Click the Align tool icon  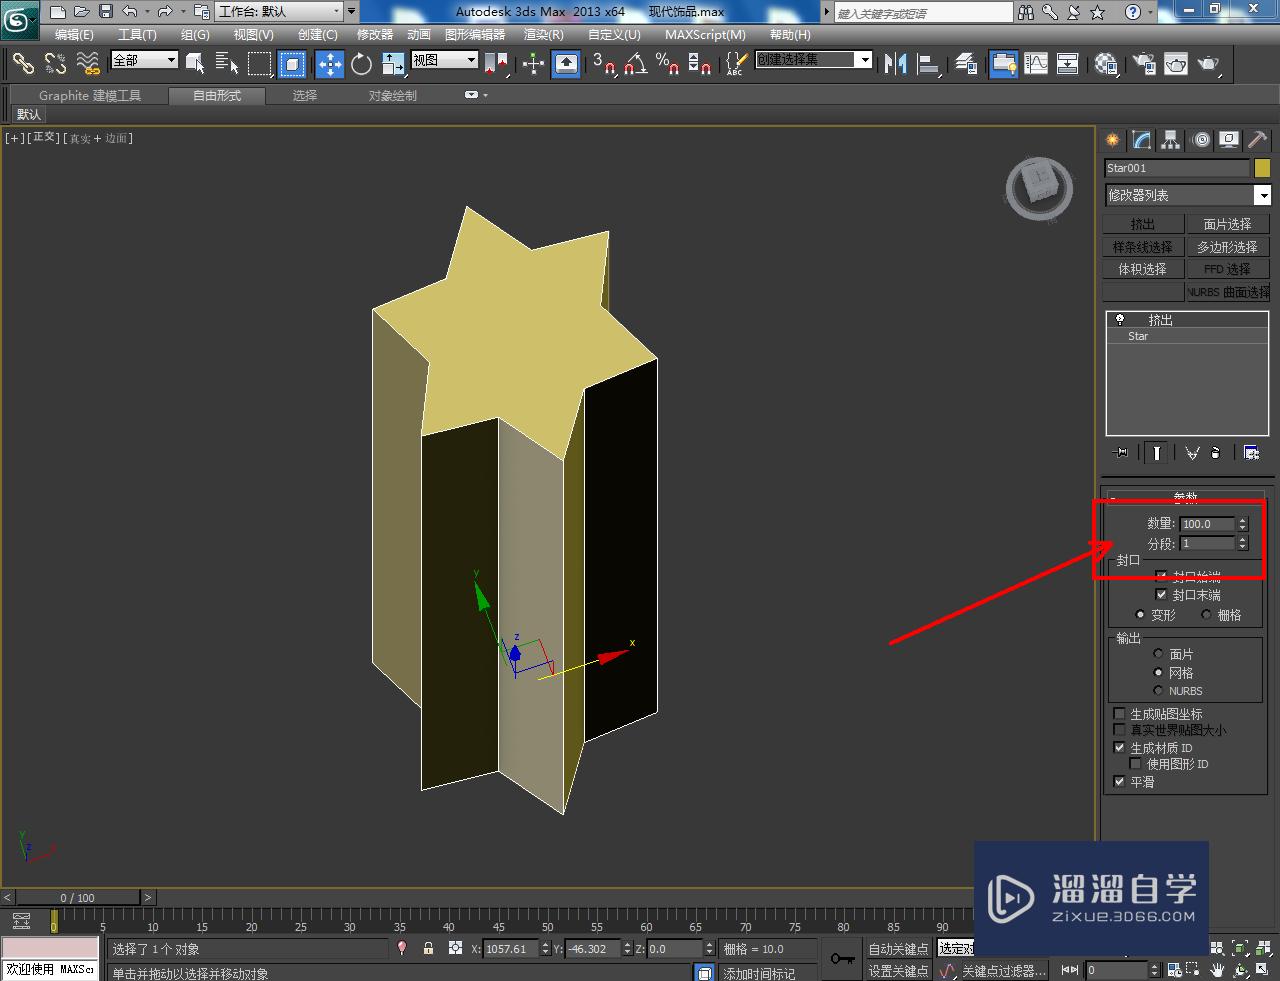point(928,63)
